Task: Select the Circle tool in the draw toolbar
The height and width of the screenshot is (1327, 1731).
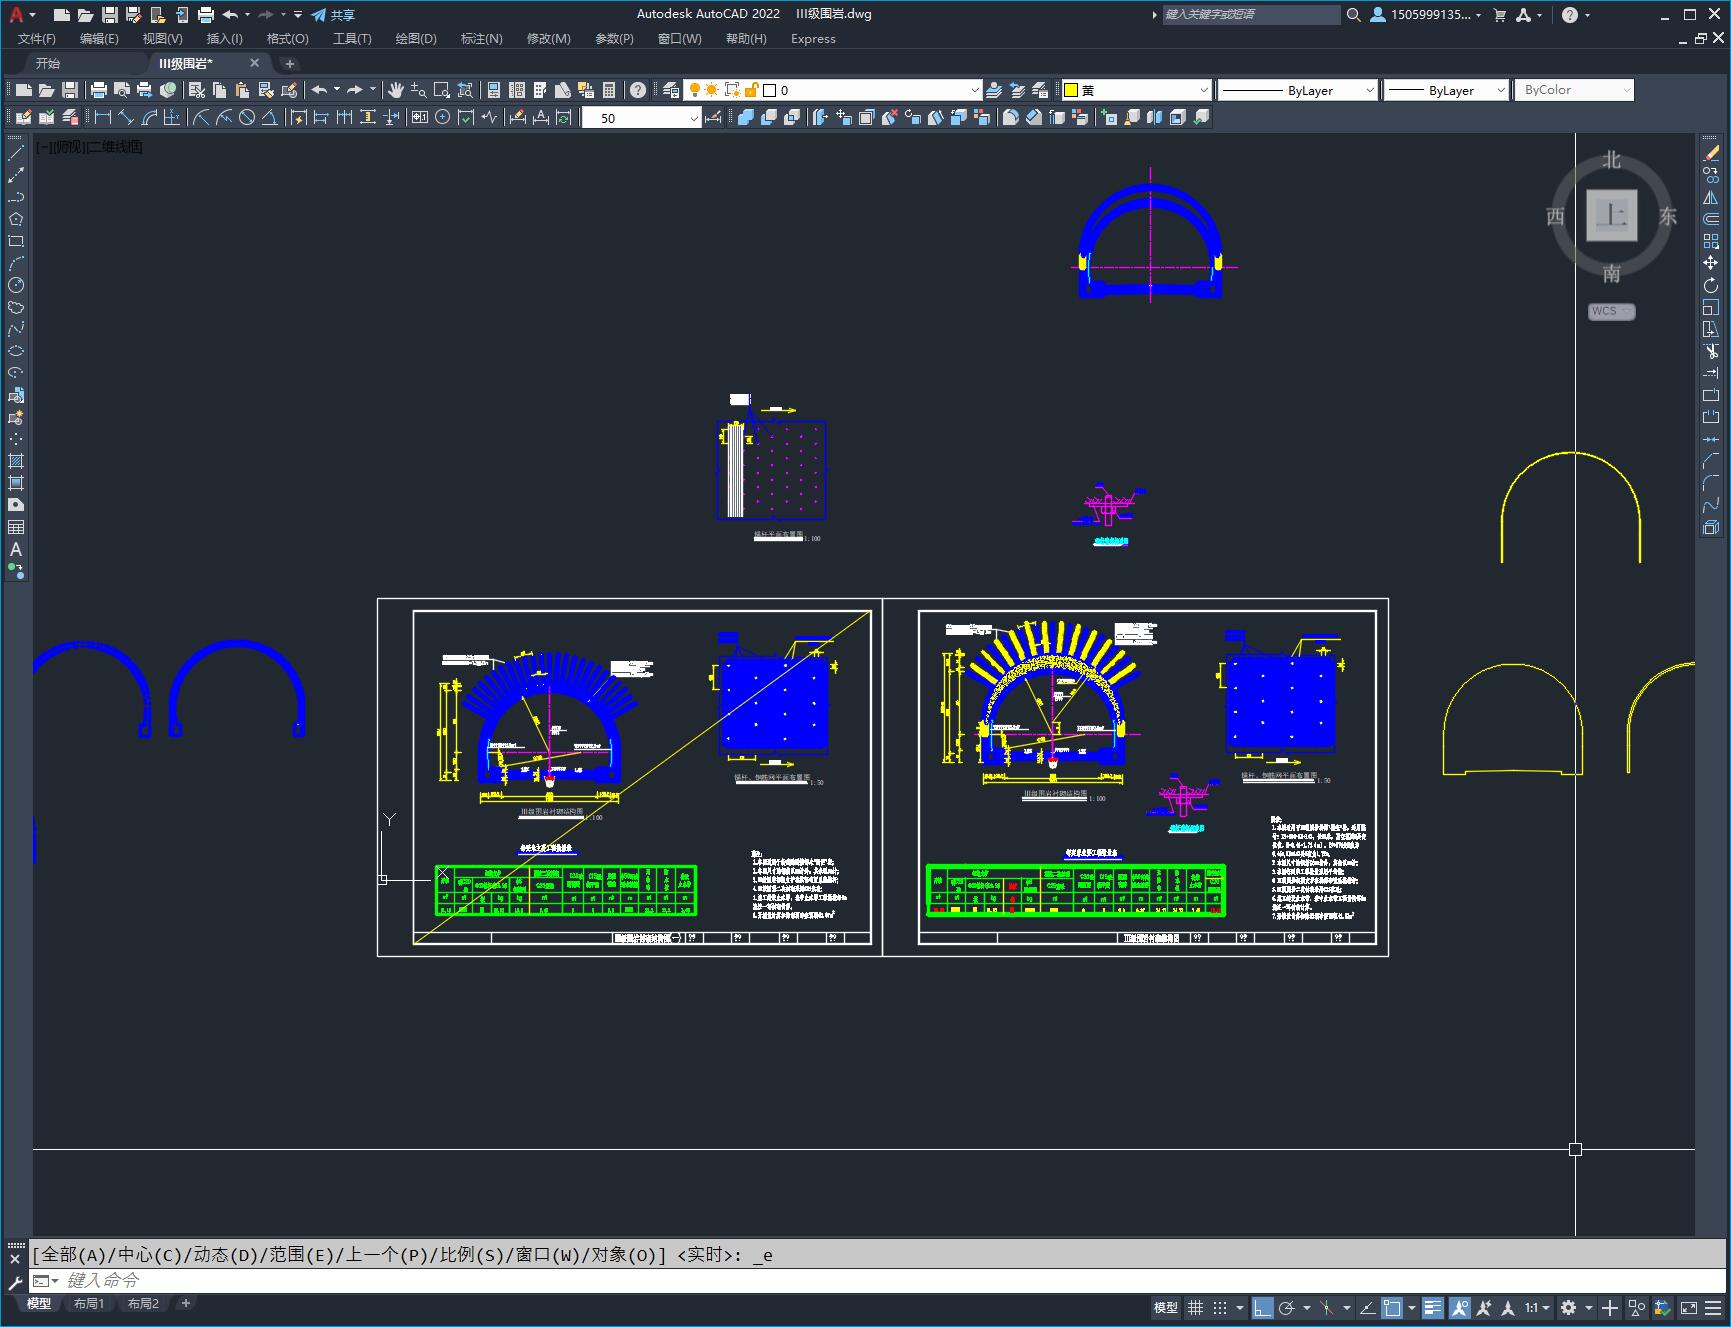Action: [16, 285]
